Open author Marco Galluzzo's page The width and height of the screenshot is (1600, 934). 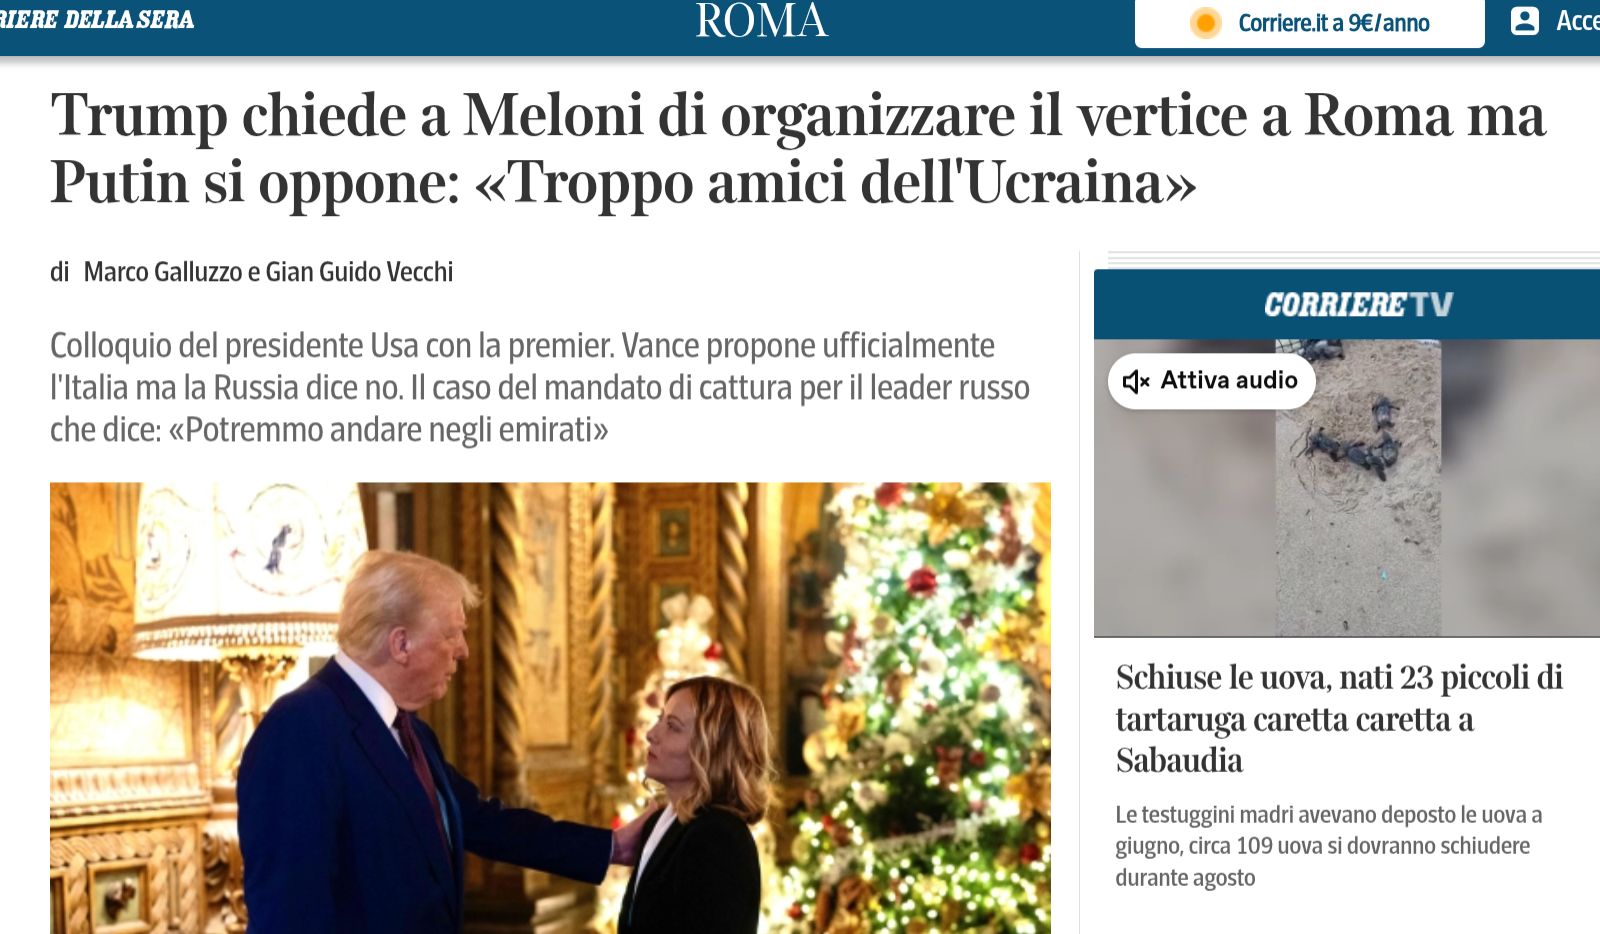coord(163,272)
